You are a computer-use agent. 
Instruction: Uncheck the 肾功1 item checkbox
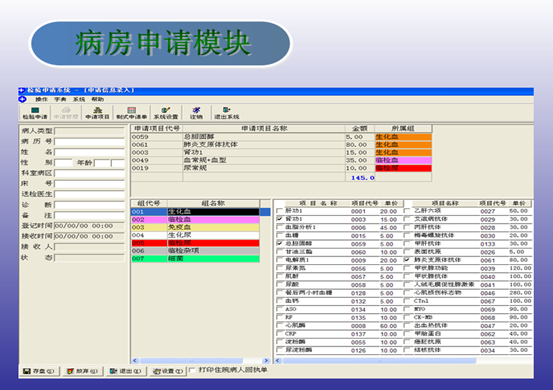(x=280, y=219)
